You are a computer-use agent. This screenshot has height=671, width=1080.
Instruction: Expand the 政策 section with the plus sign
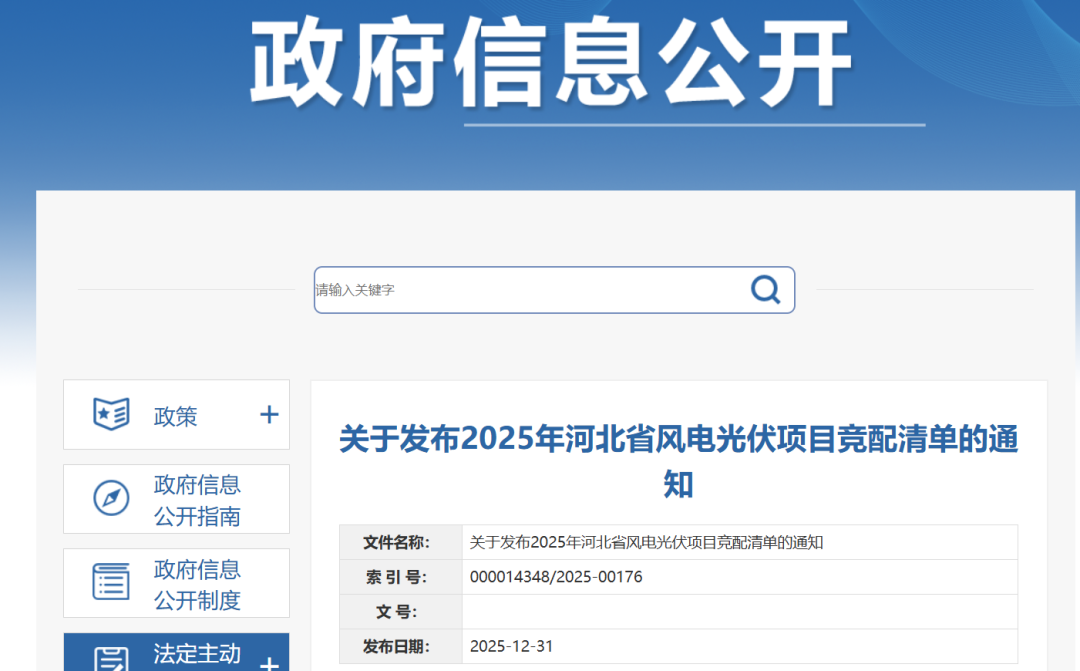(268, 413)
